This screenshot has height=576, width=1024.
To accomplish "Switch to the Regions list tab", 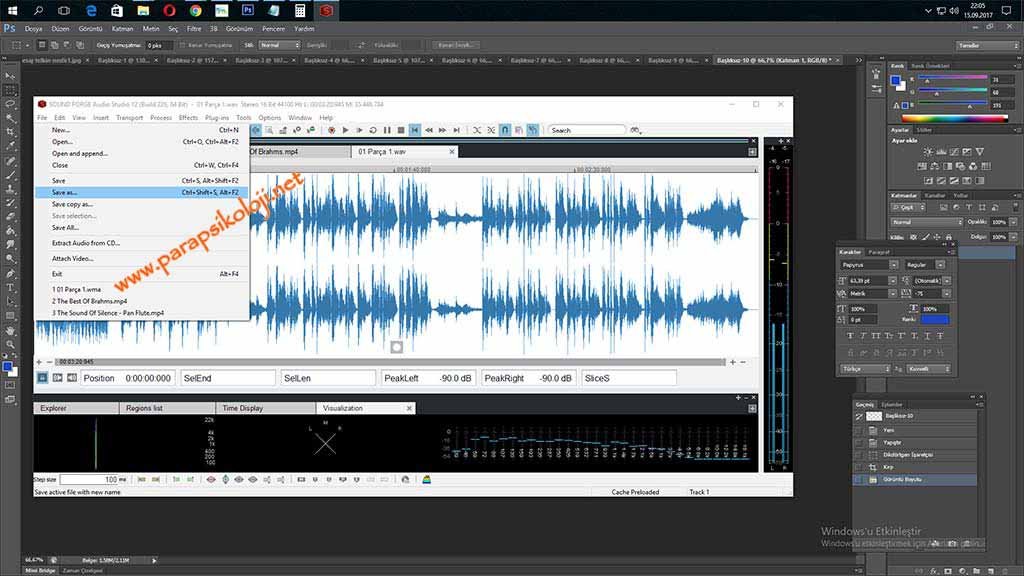I will point(167,408).
